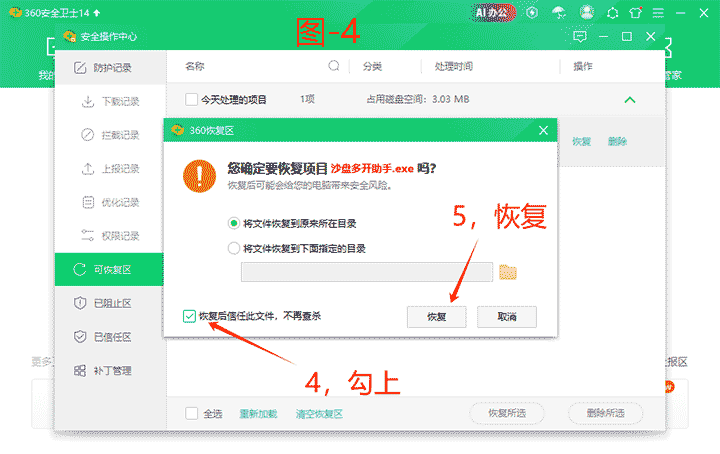Select the 将文件恢复到原来所在目录 radio option
The image size is (720, 454).
tap(234, 224)
